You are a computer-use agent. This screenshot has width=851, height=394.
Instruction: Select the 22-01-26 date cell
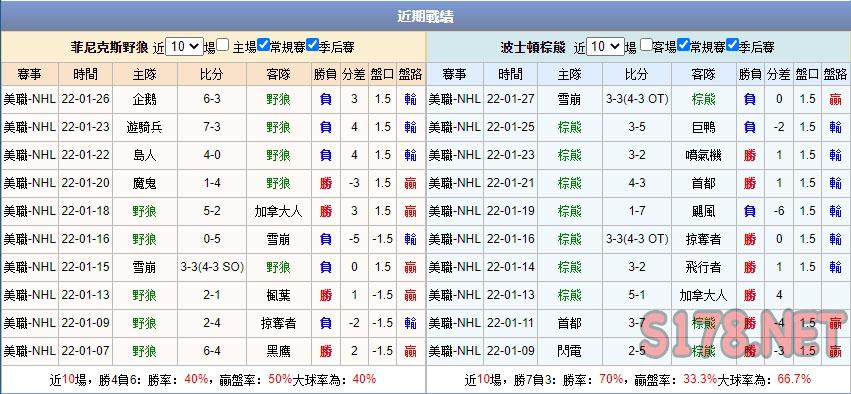85,99
